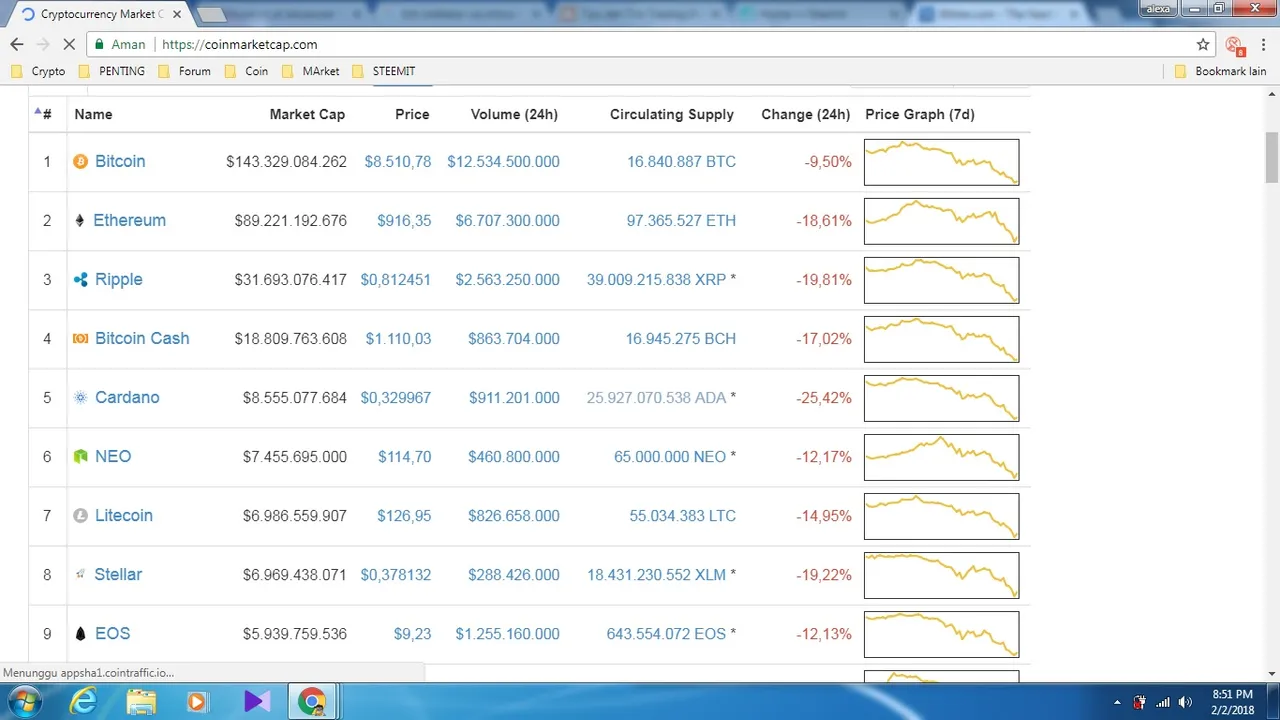The image size is (1280, 720).
Task: Click the Ripple logo icon
Action: (x=81, y=279)
